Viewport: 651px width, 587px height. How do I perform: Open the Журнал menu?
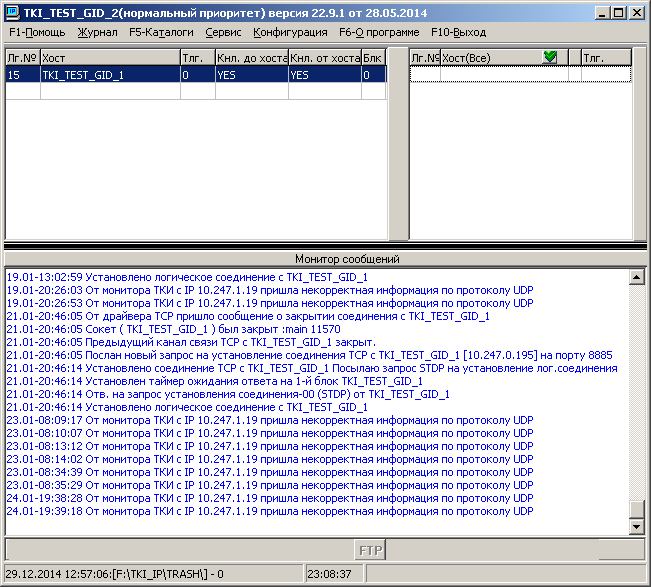pyautogui.click(x=97, y=32)
